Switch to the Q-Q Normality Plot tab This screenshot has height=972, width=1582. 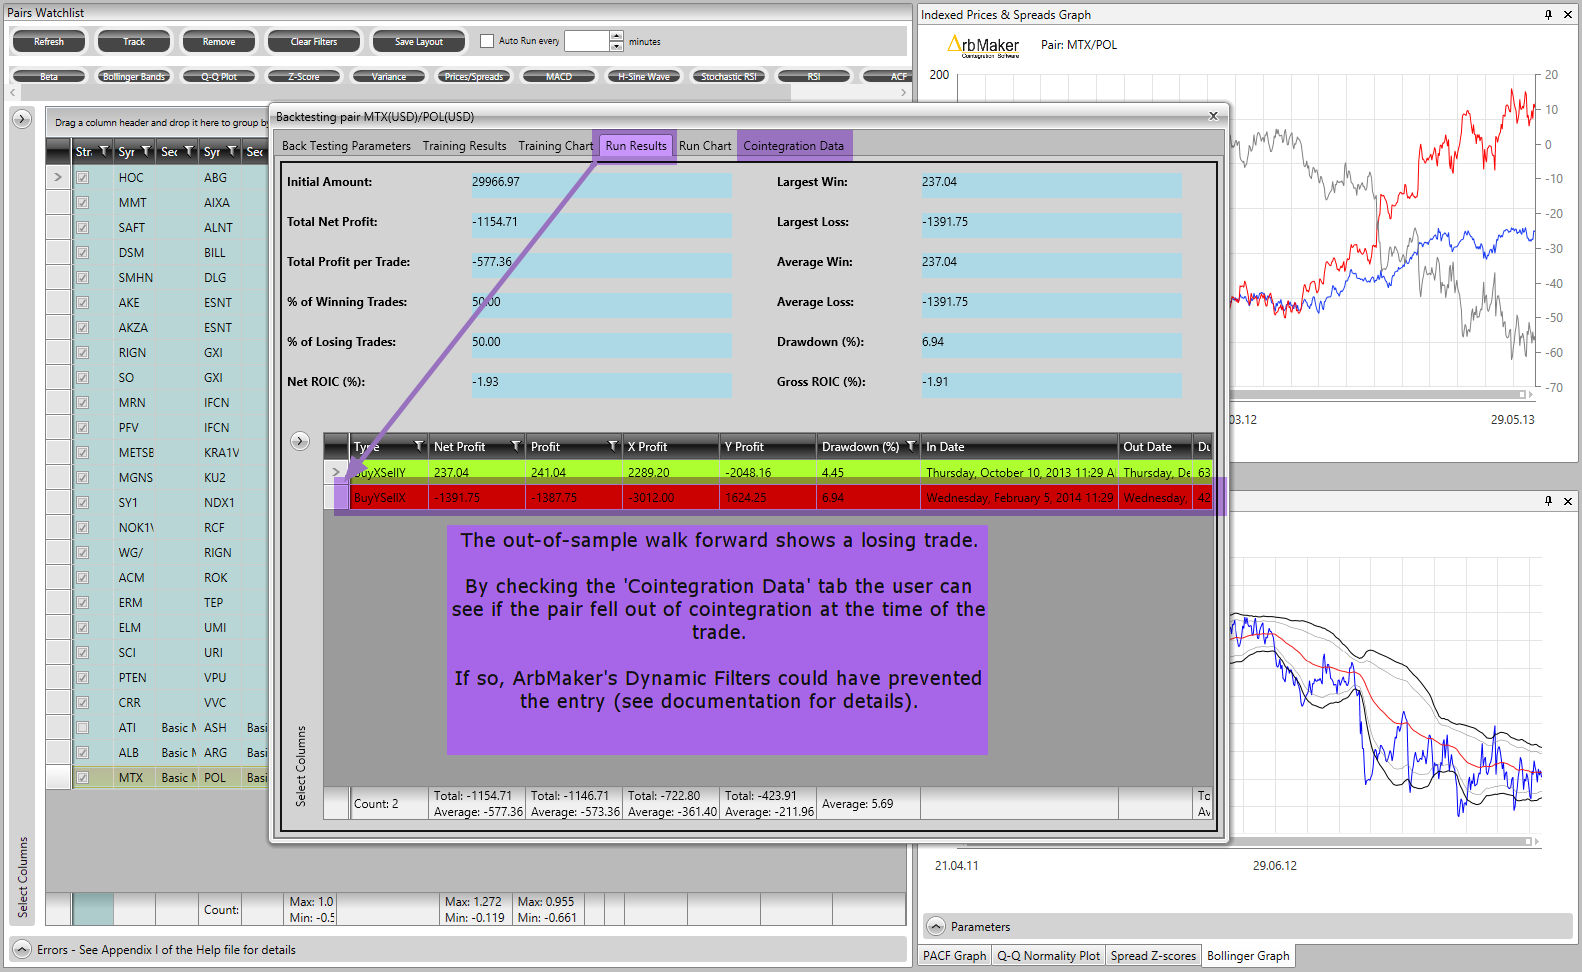click(1048, 956)
